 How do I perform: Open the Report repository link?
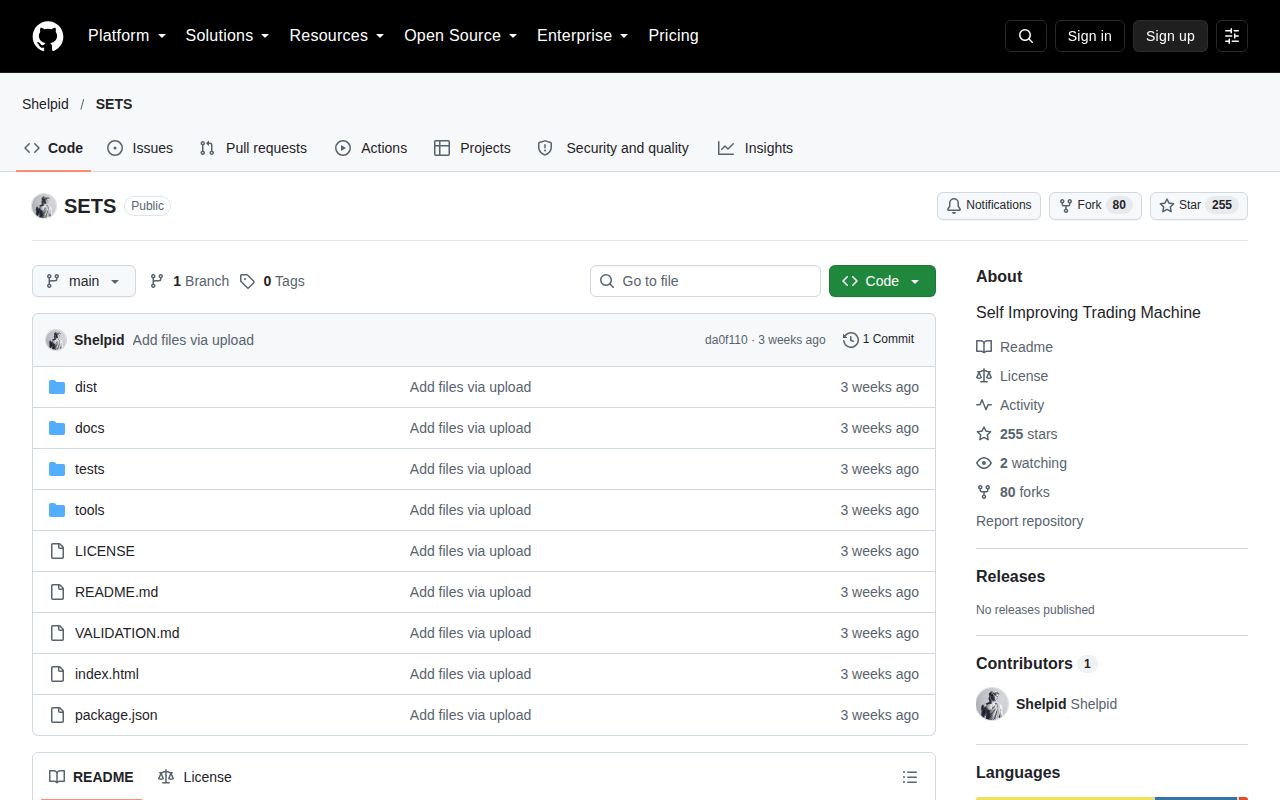(x=1029, y=521)
